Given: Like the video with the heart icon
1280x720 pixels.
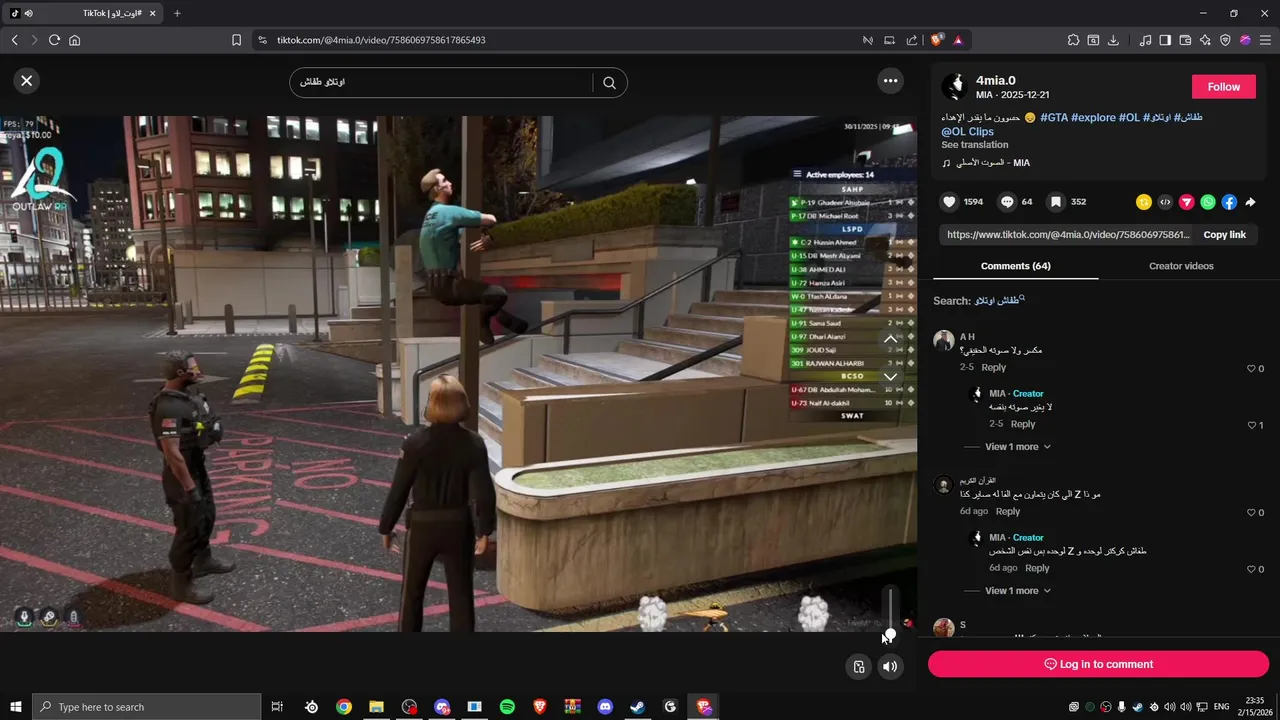Looking at the screenshot, I should pyautogui.click(x=949, y=202).
